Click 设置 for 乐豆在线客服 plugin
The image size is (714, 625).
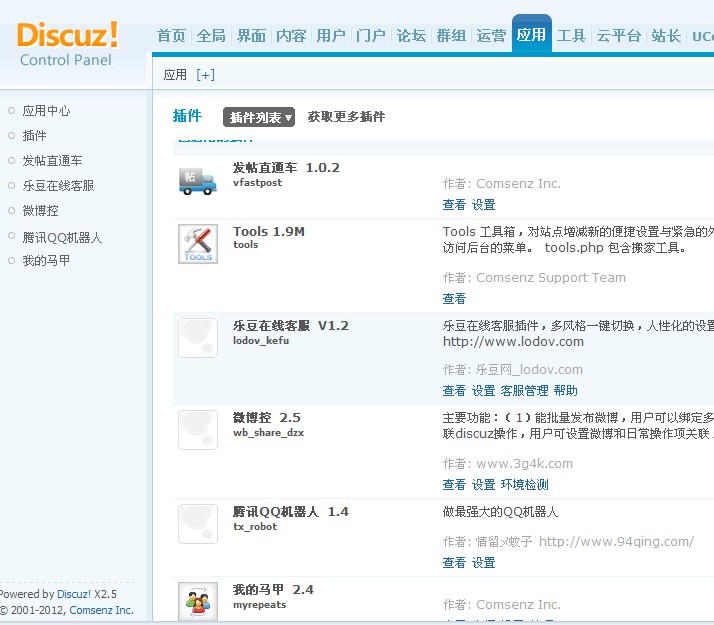pos(483,391)
